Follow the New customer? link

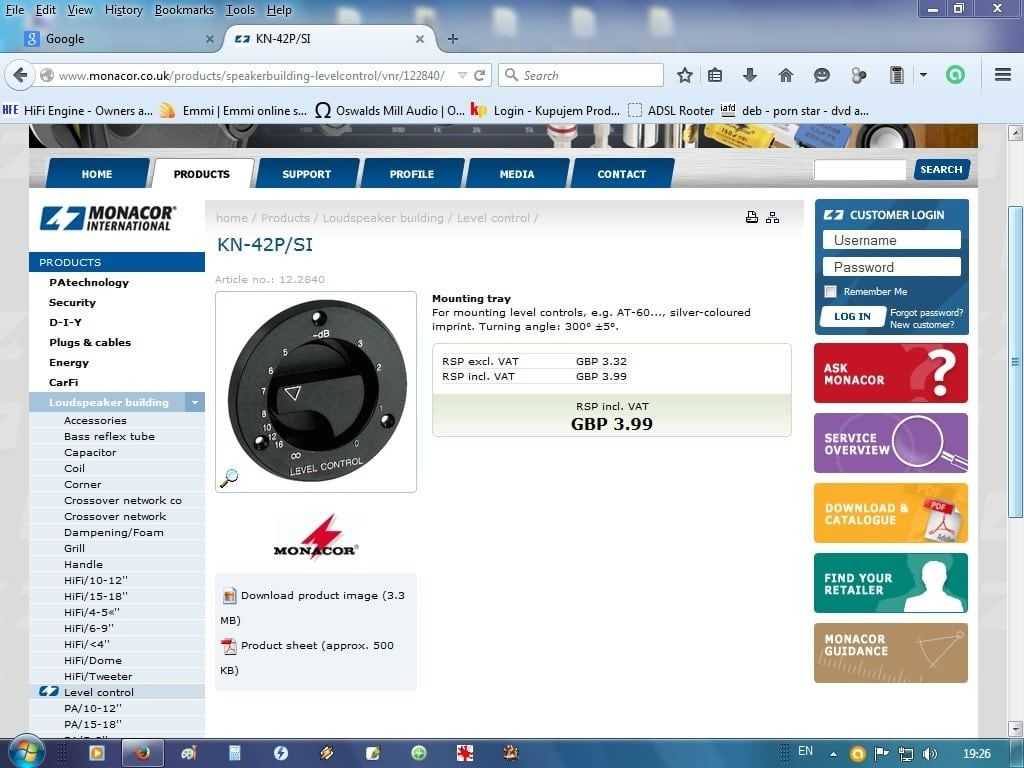[x=921, y=325]
